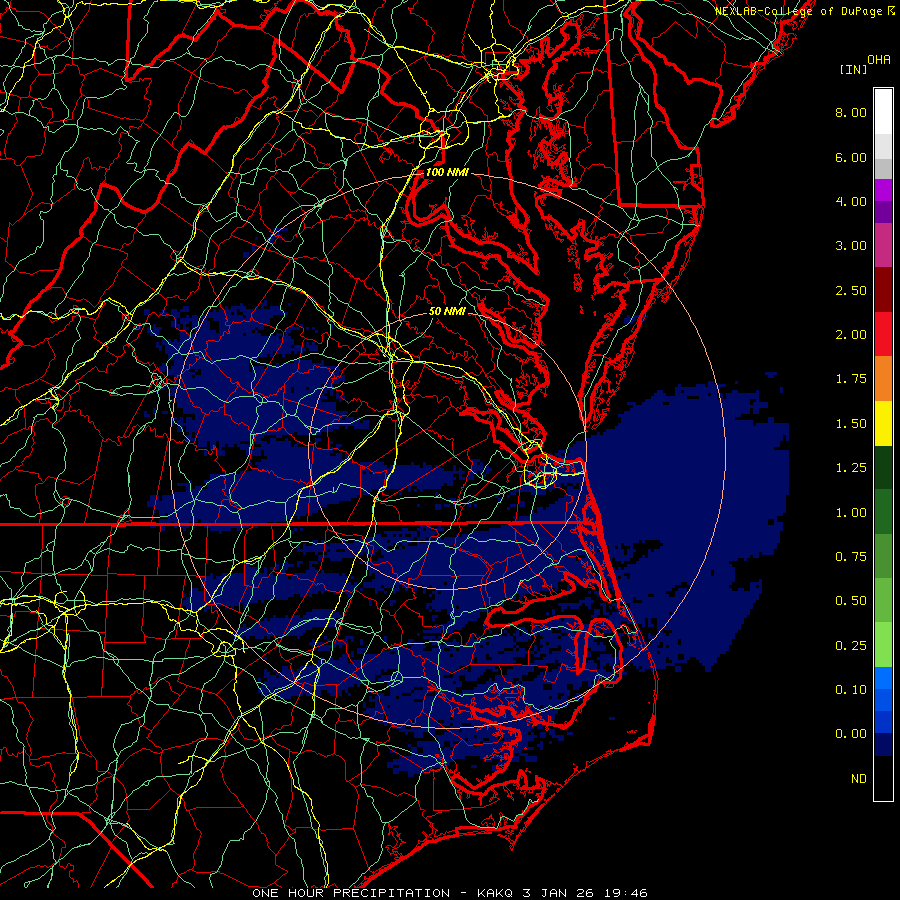Click the '3 JAN 26' date text

[559, 893]
